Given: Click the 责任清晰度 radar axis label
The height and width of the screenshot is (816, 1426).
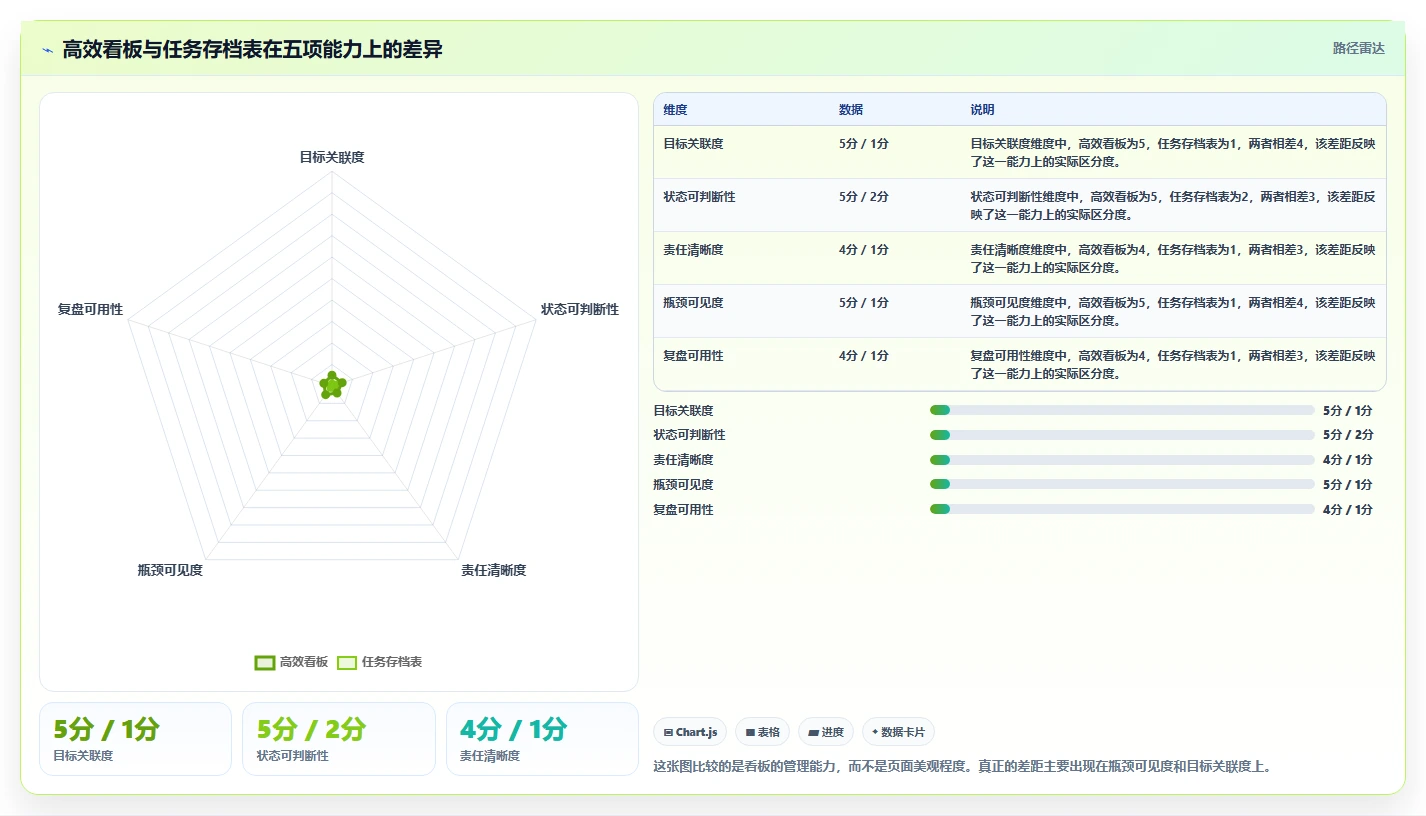Looking at the screenshot, I should coord(493,570).
